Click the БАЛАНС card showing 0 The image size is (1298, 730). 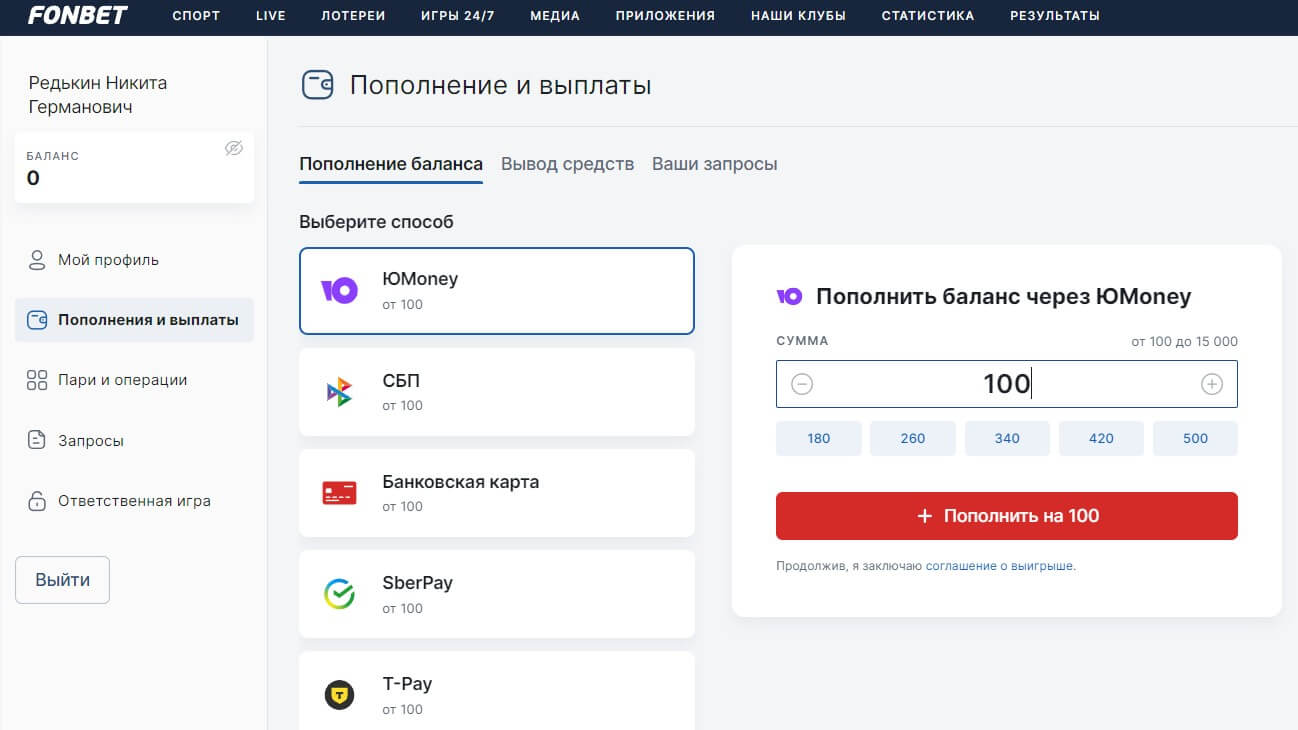134,168
